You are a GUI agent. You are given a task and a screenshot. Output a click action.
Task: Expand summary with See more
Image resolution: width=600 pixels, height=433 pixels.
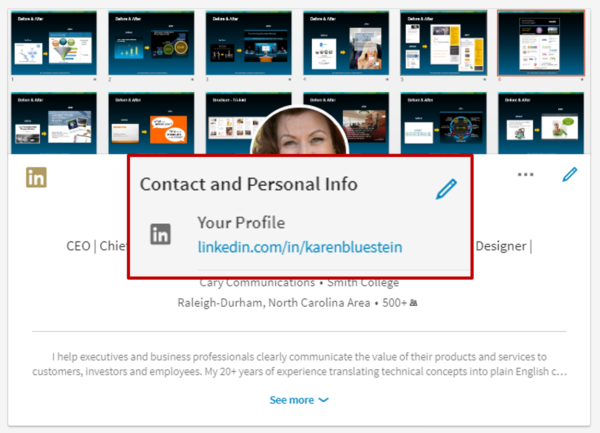click(299, 400)
